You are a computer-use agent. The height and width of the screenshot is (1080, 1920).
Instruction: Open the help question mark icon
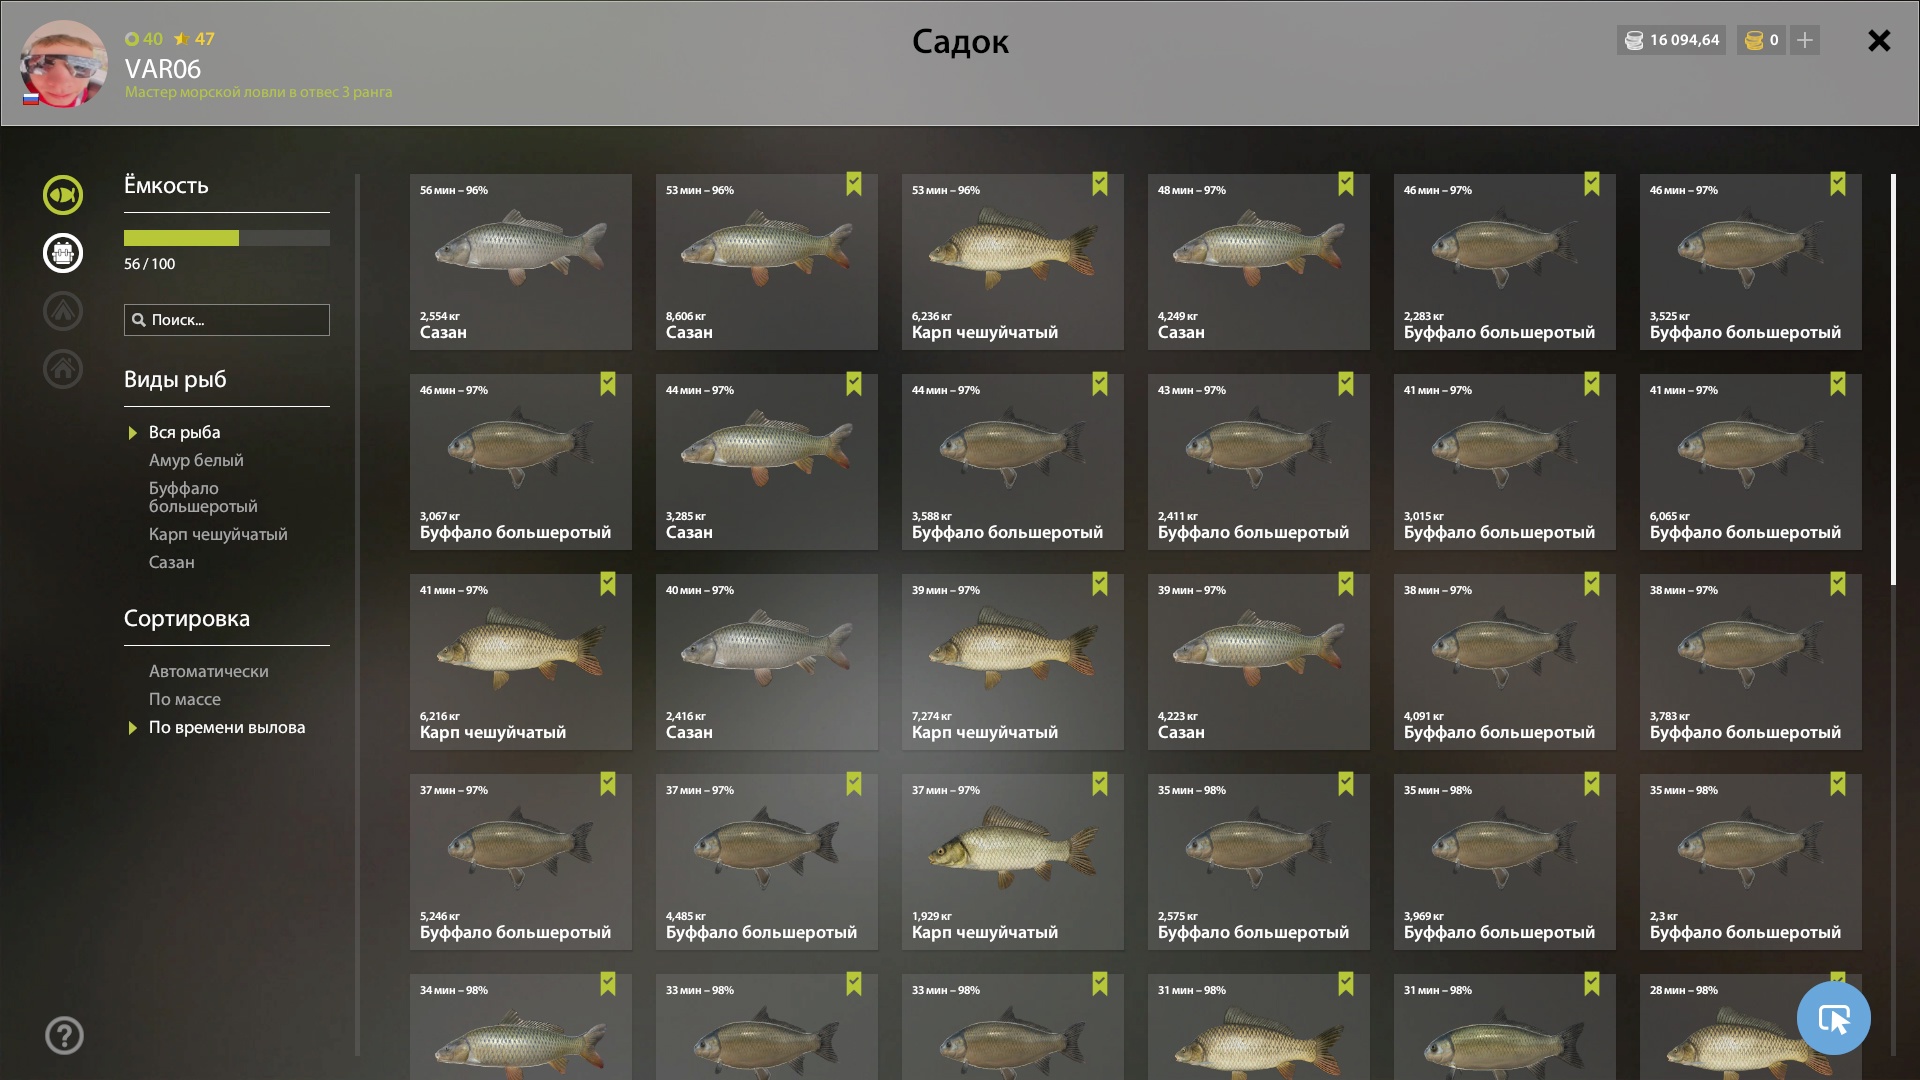coord(64,1035)
